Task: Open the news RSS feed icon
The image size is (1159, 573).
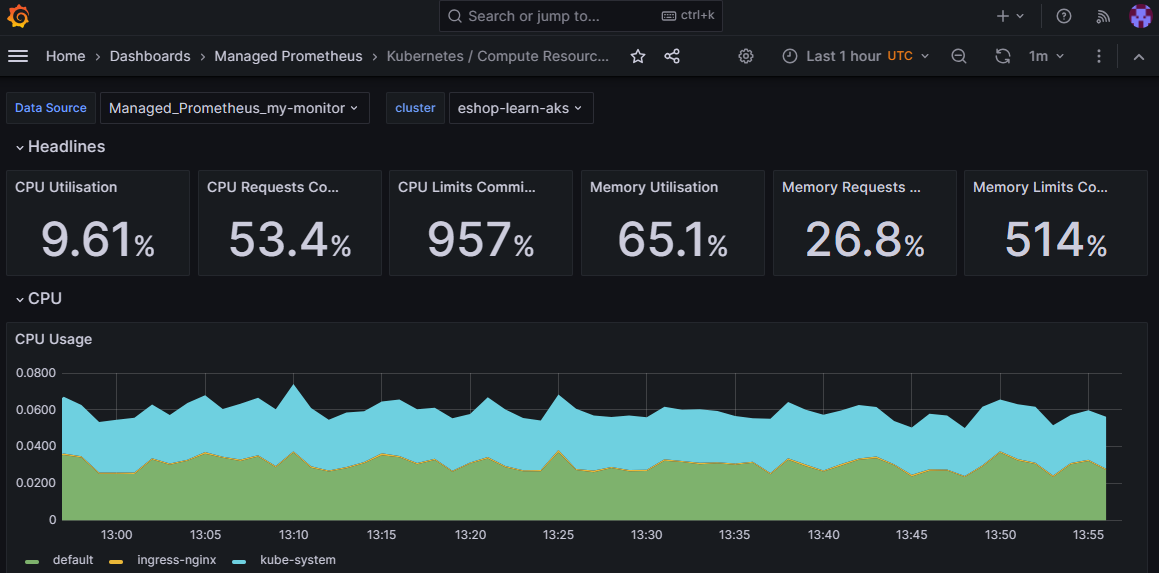Action: click(1103, 16)
